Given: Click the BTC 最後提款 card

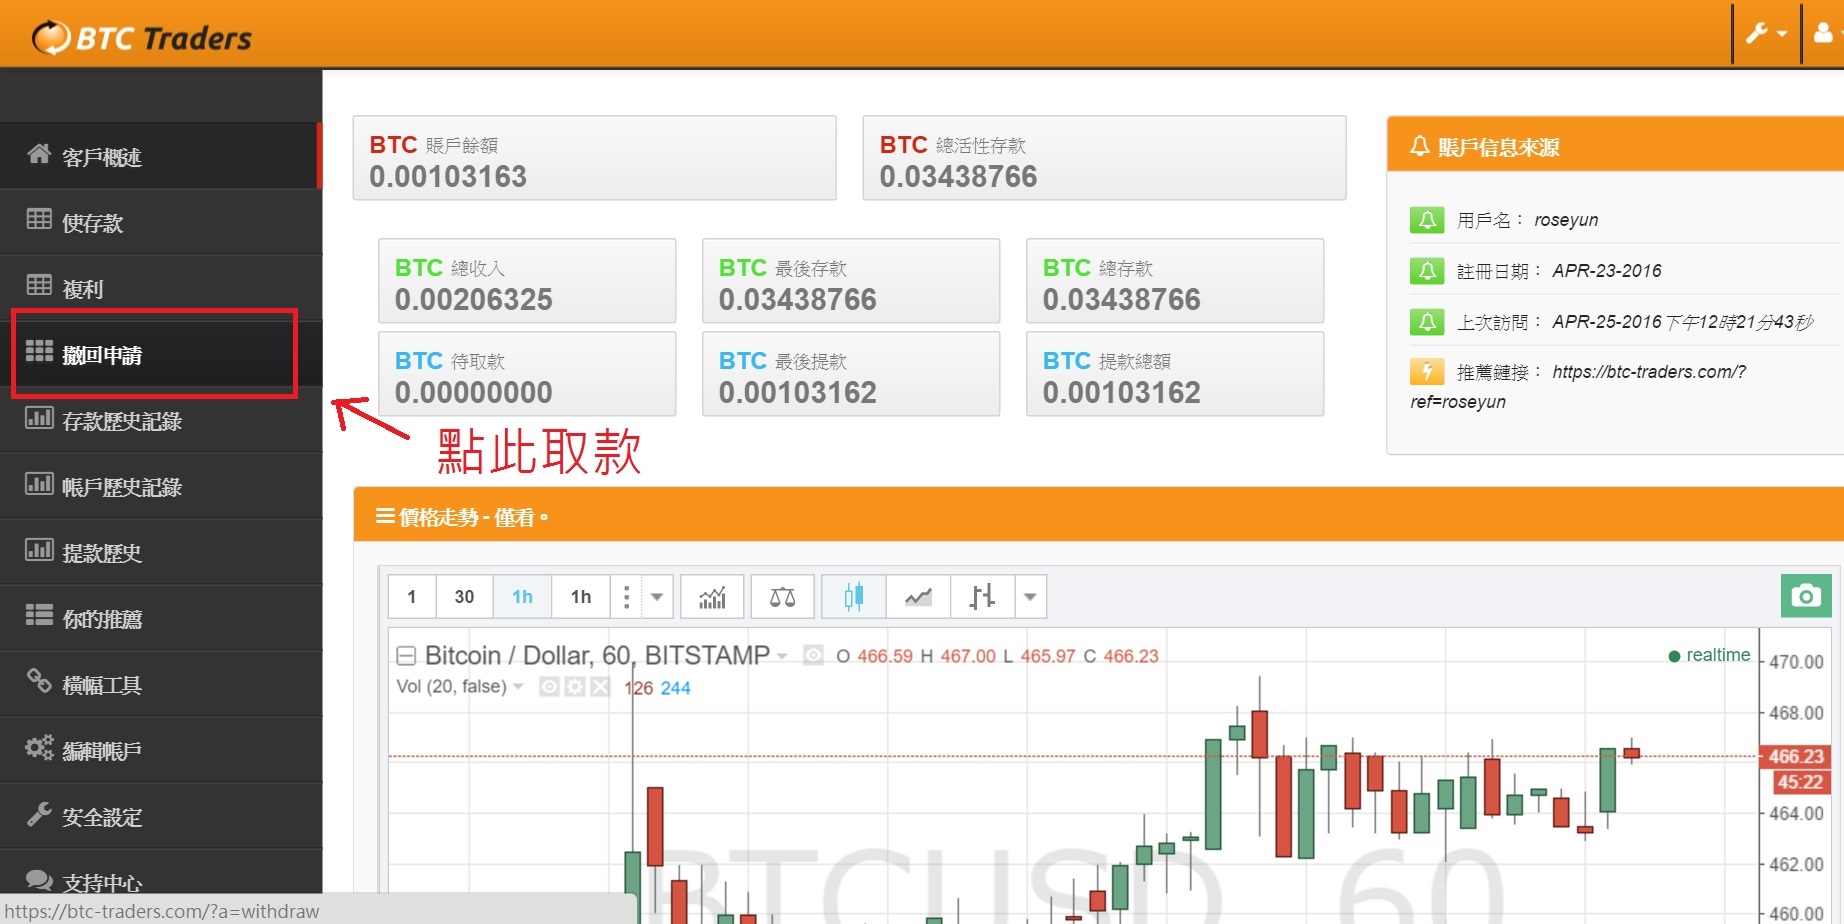Looking at the screenshot, I should click(851, 374).
